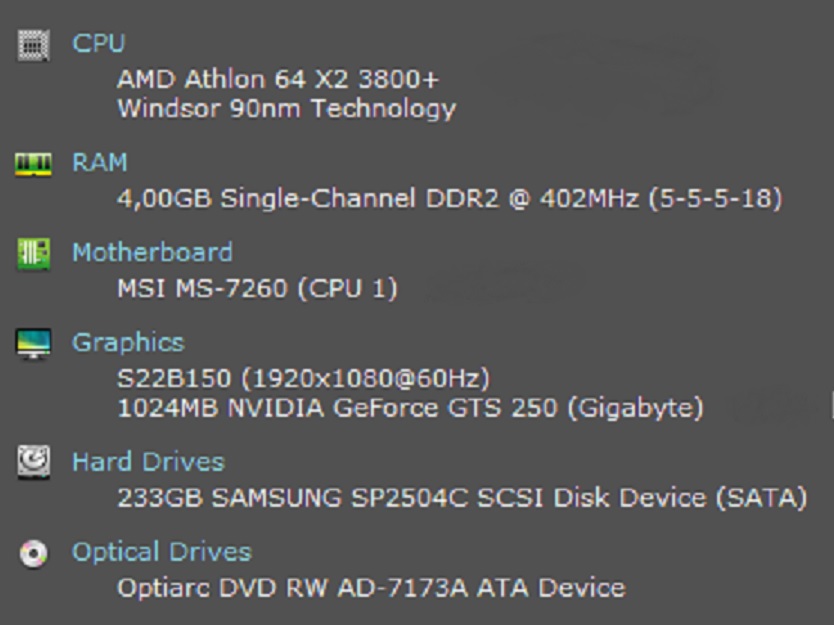Select the S22B150 monitor resolution line

tap(303, 379)
